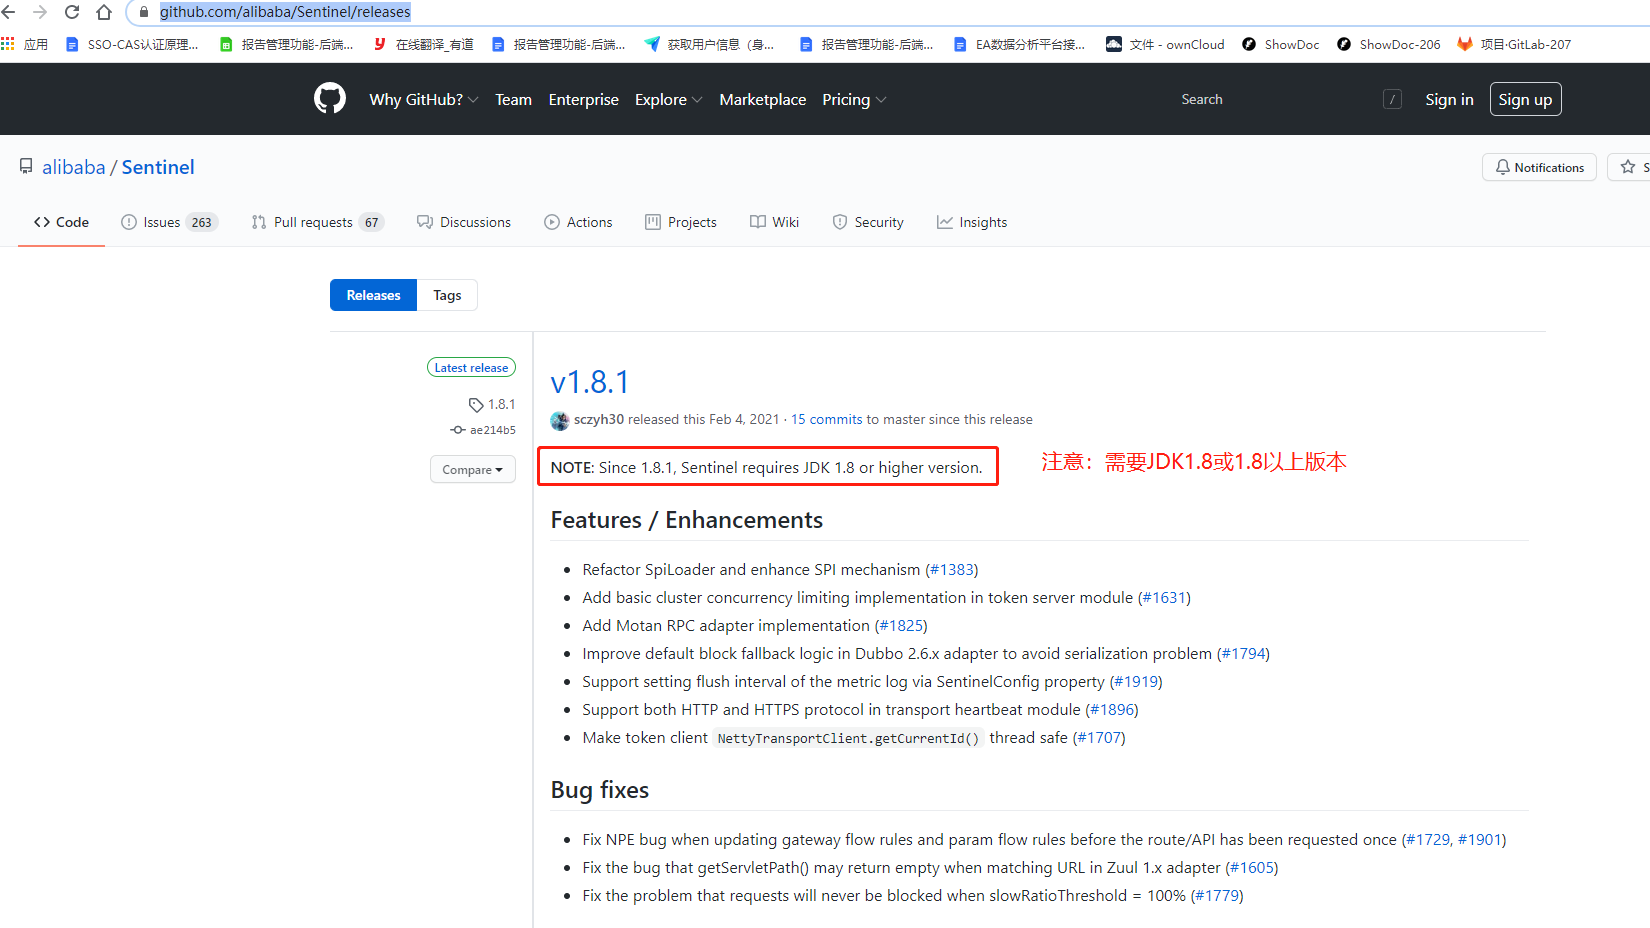The height and width of the screenshot is (928, 1650).
Task: Open the Discussions tab
Action: click(x=464, y=222)
